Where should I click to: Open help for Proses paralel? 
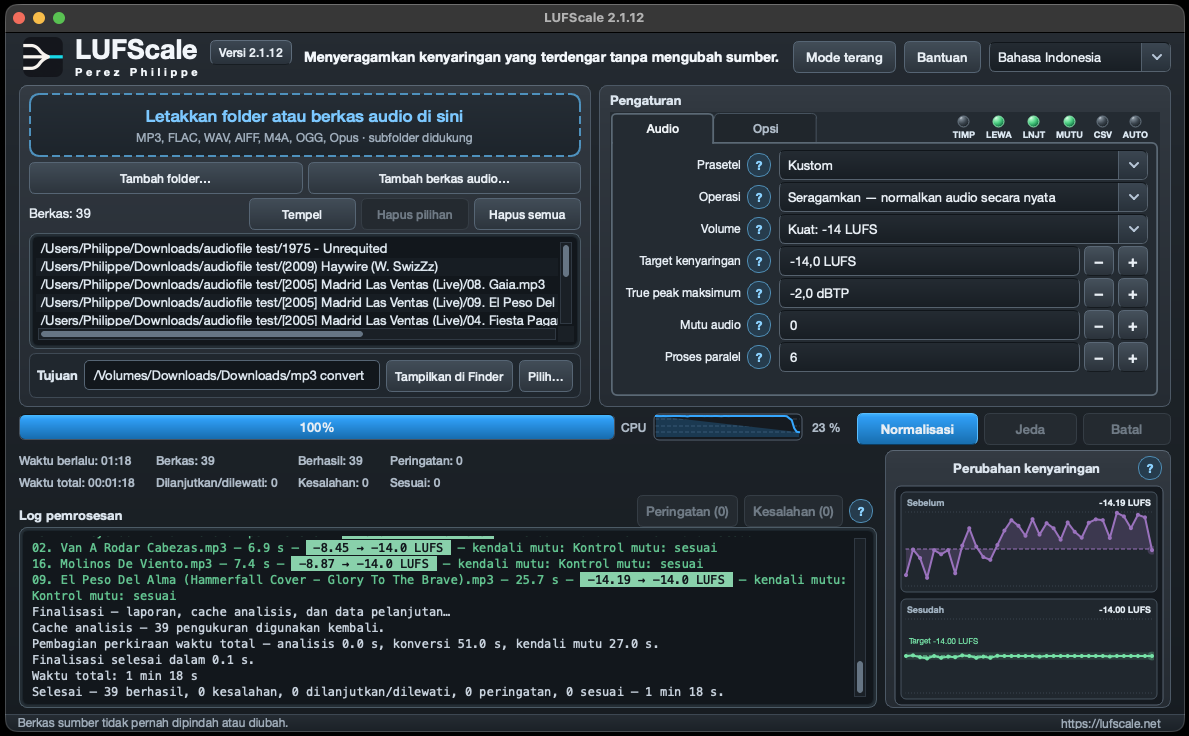(x=758, y=357)
